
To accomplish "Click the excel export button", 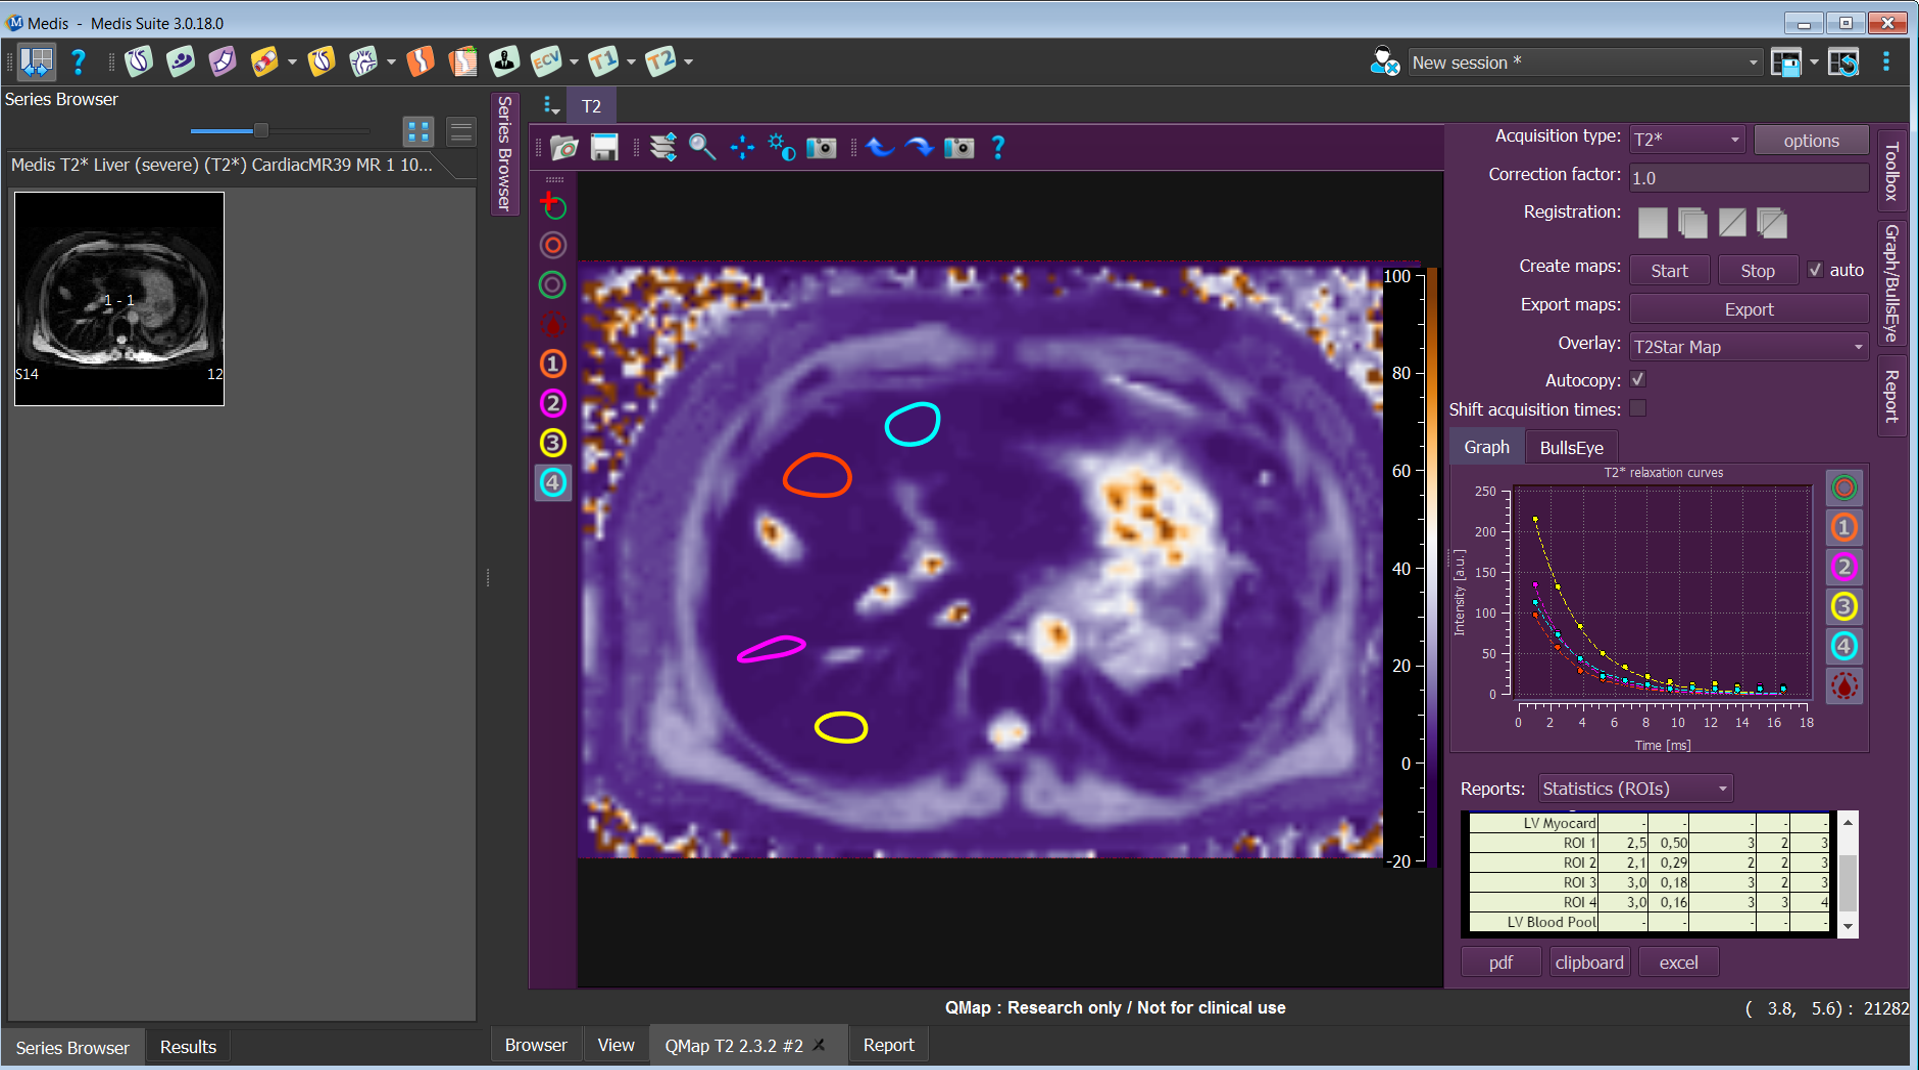I will [x=1678, y=963].
